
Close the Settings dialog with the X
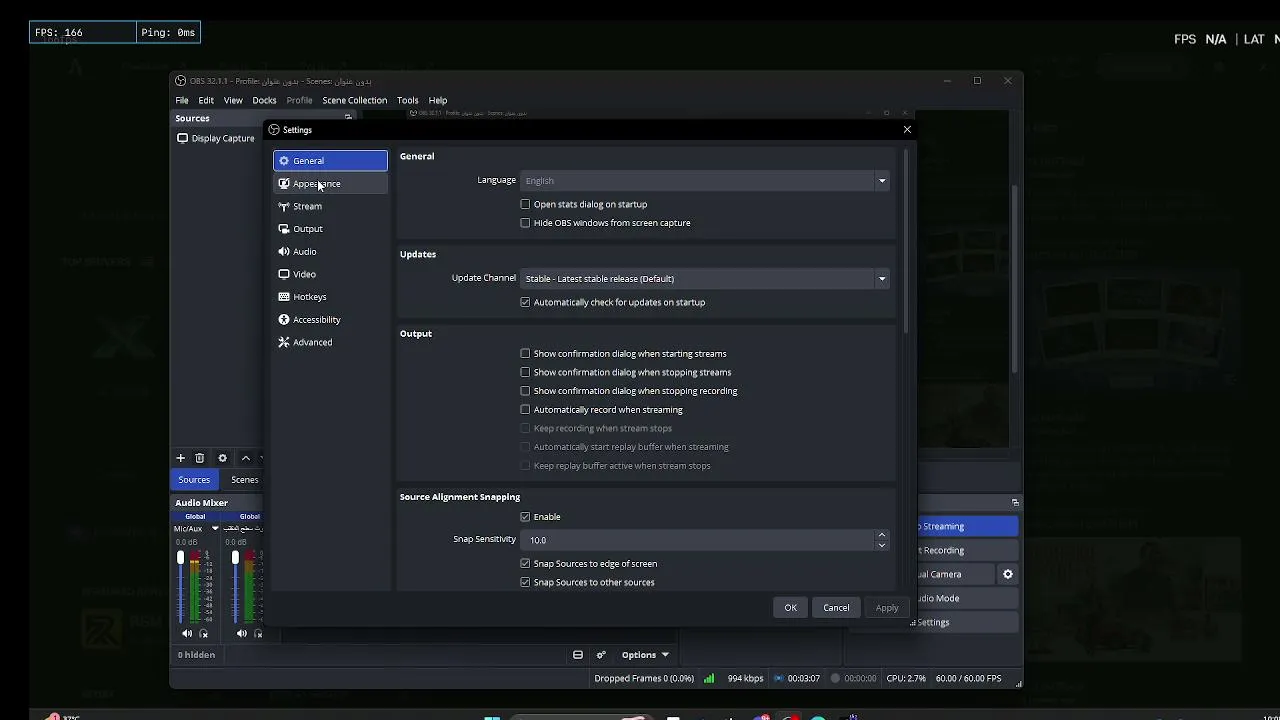coord(907,130)
